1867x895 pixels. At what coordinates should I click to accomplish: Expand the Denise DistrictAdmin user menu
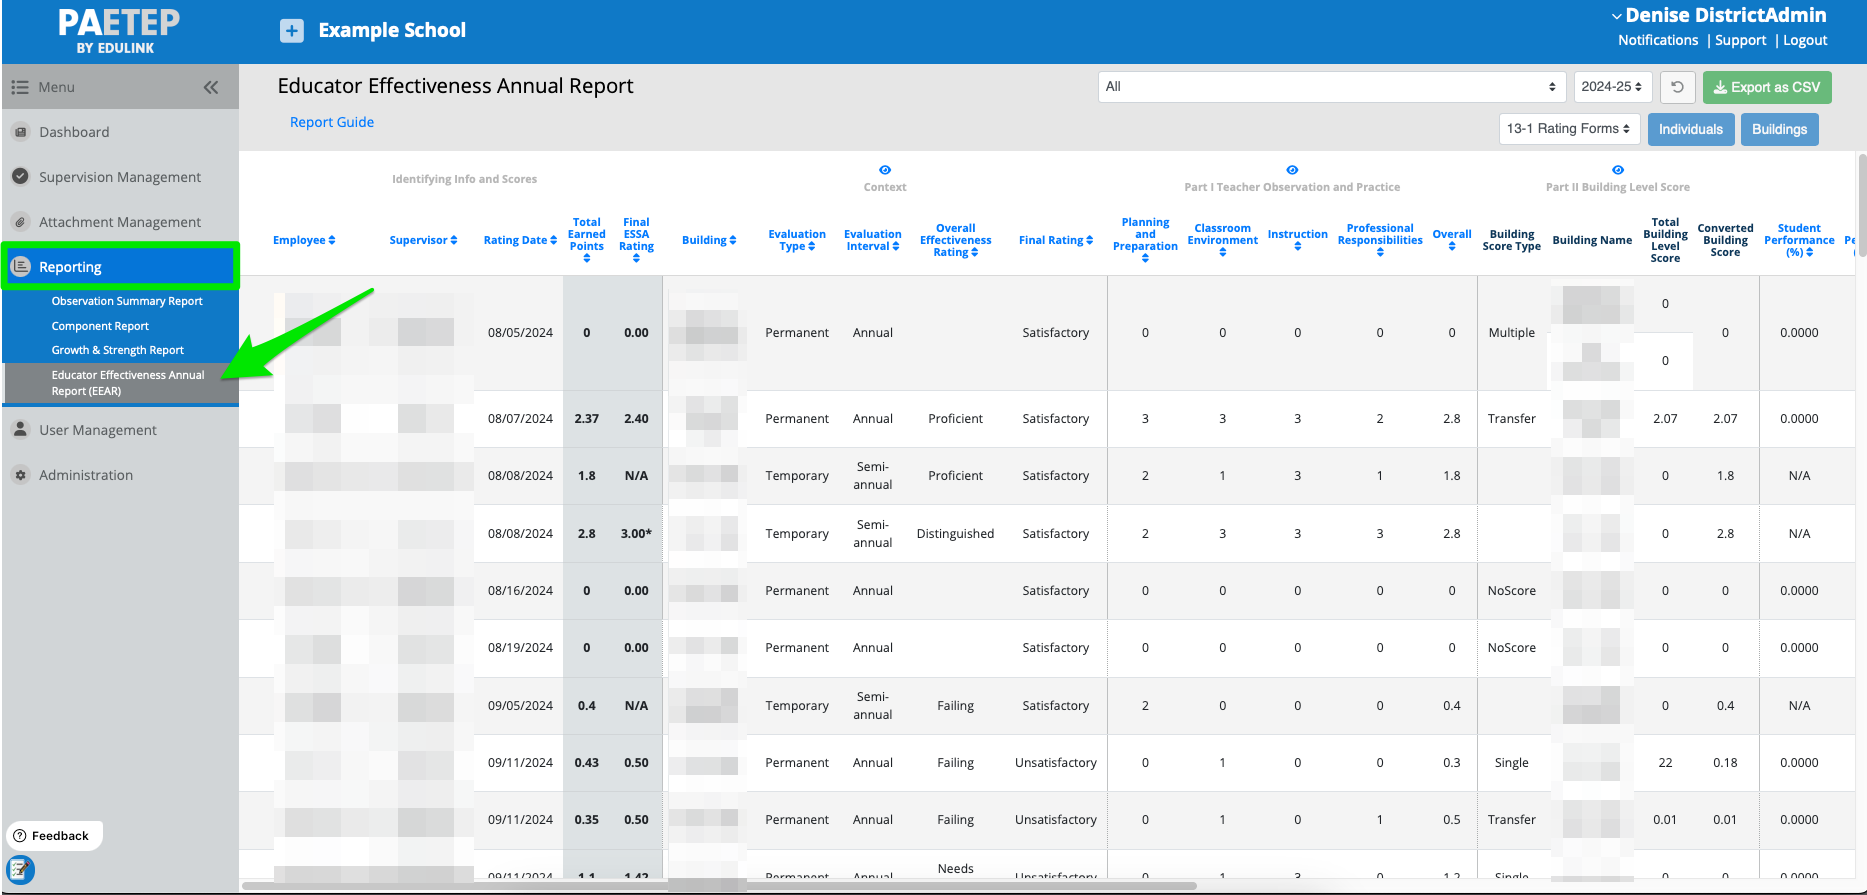click(1719, 15)
